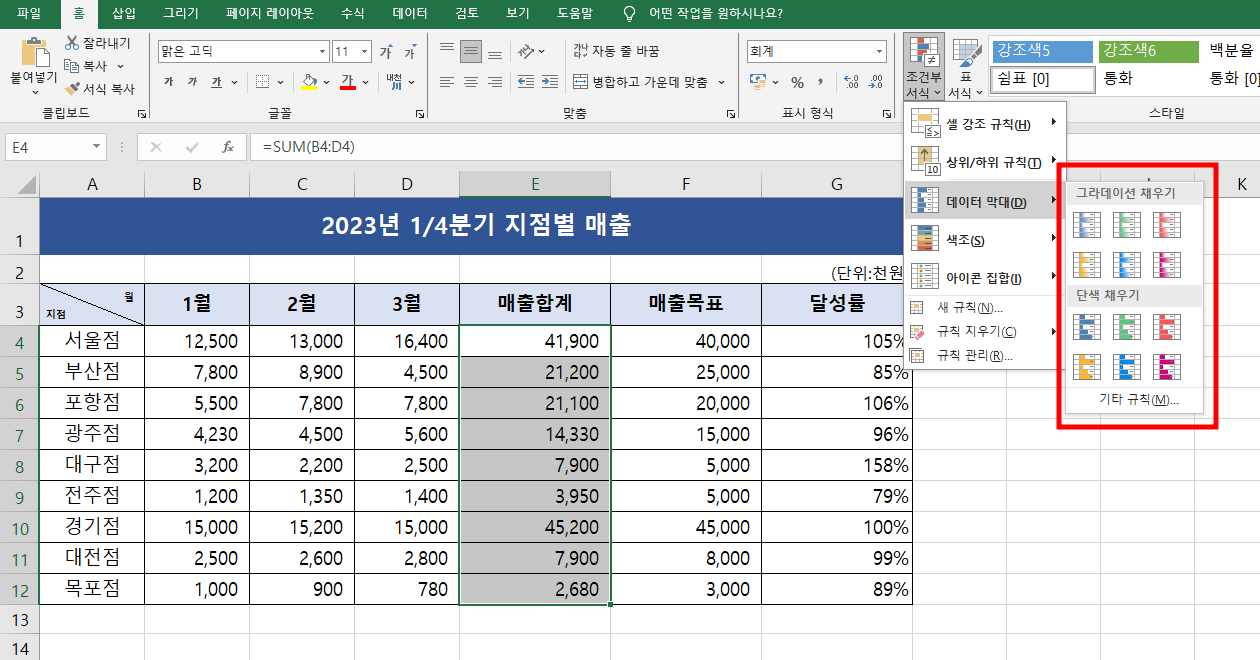
Task: Open the font size dropdown showing 11
Action: [x=364, y=51]
